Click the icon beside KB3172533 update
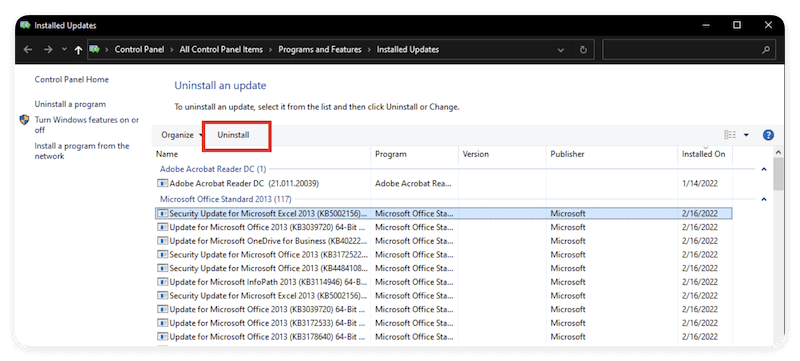800x361 pixels. tap(162, 323)
